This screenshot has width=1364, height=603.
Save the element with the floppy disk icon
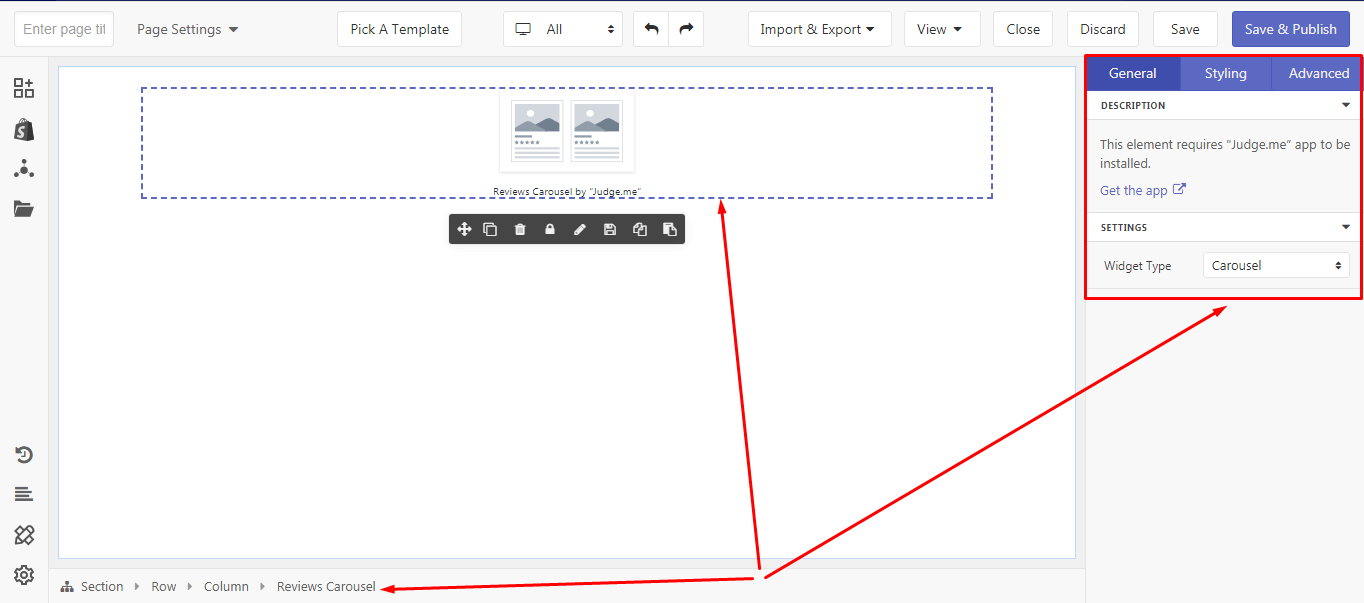click(610, 229)
